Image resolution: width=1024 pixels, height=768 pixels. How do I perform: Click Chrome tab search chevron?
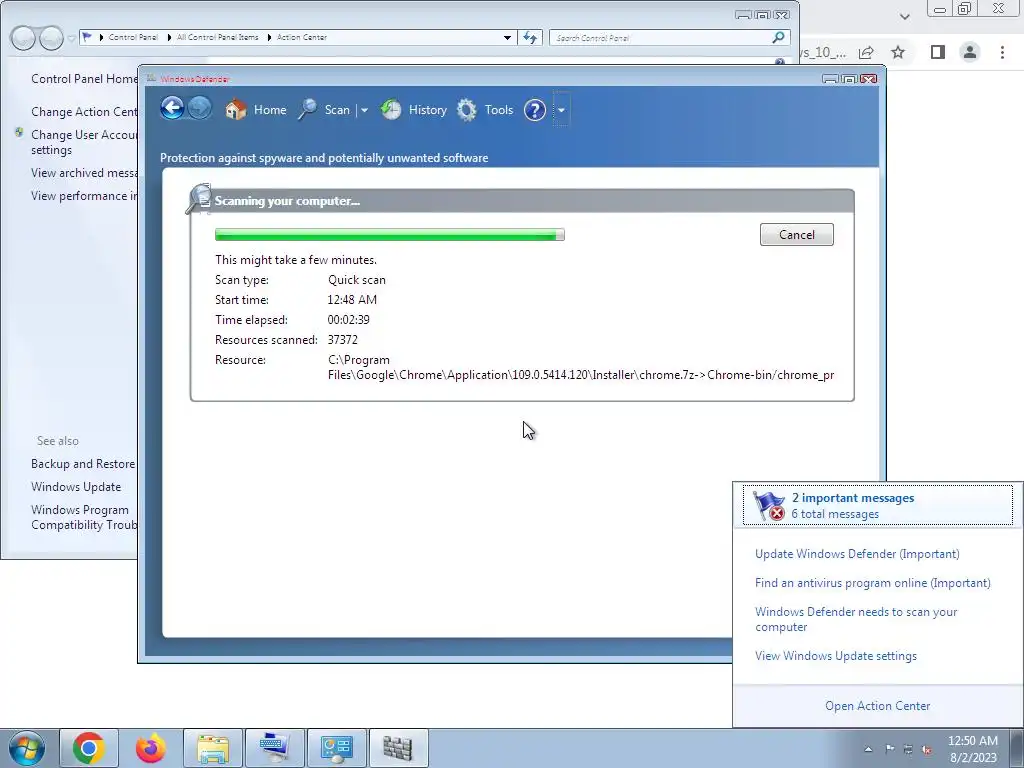tap(904, 16)
